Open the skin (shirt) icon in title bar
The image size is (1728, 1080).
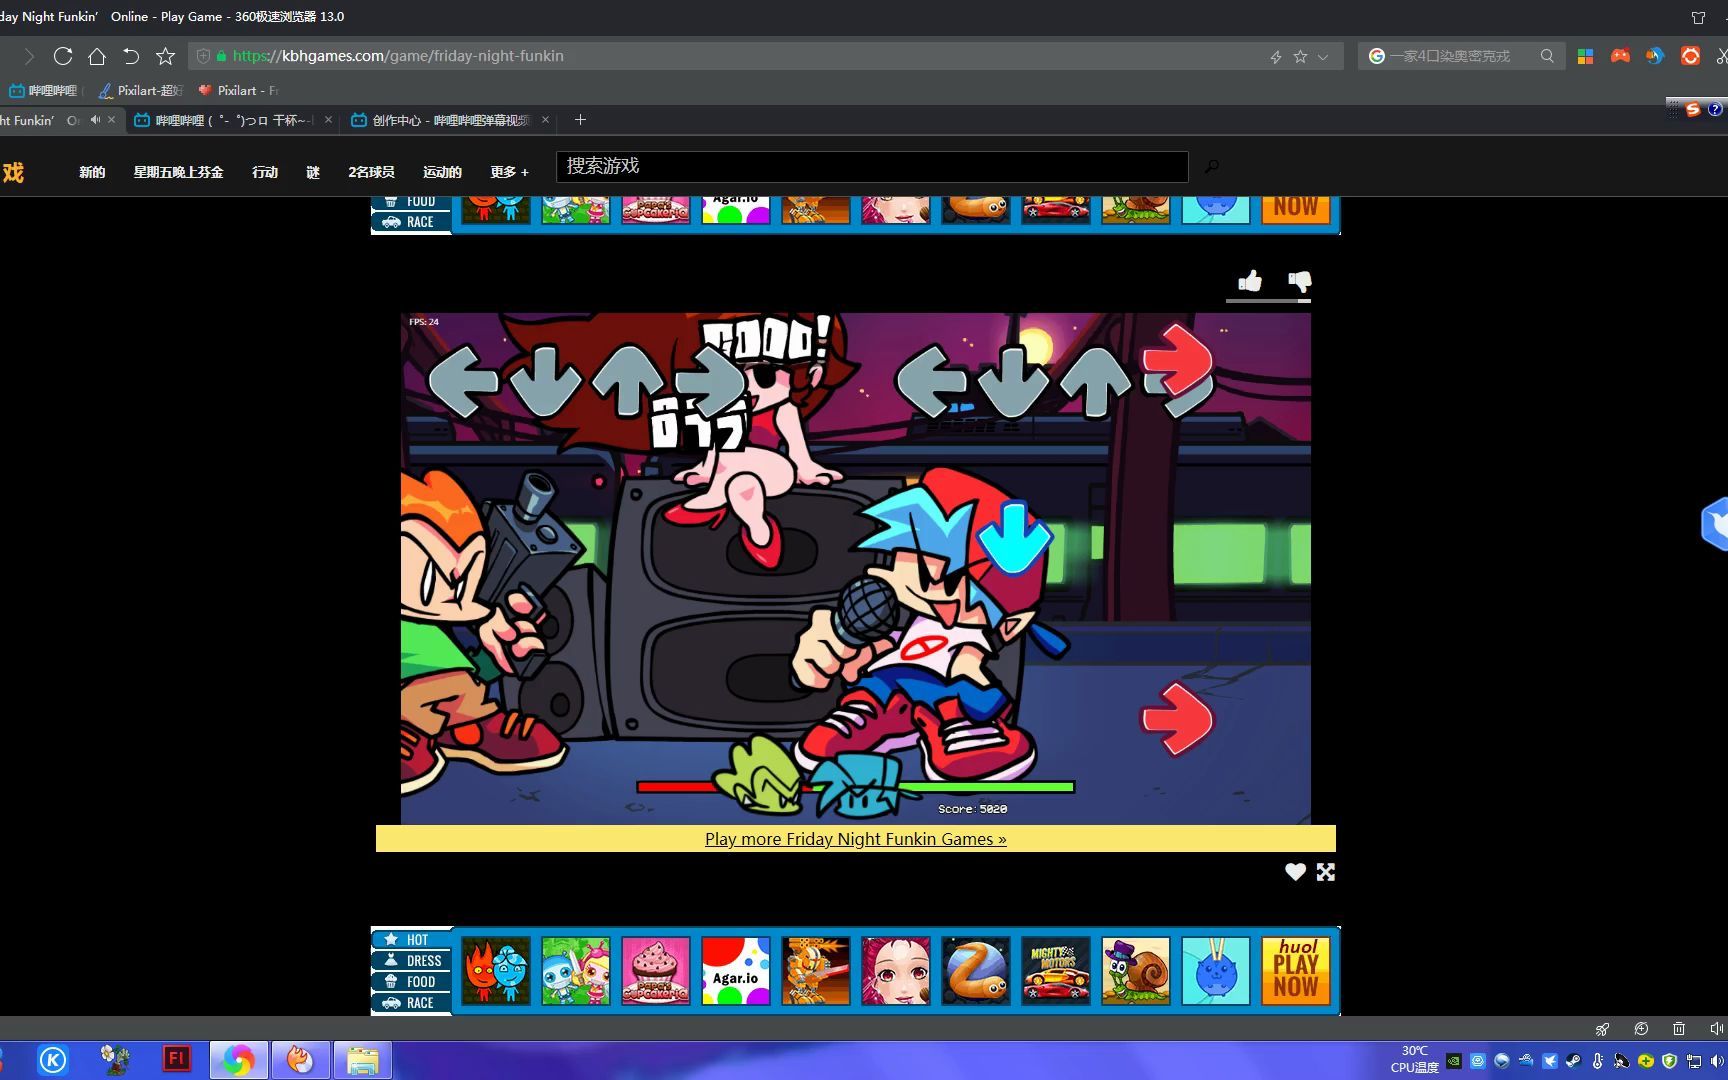coord(1698,17)
